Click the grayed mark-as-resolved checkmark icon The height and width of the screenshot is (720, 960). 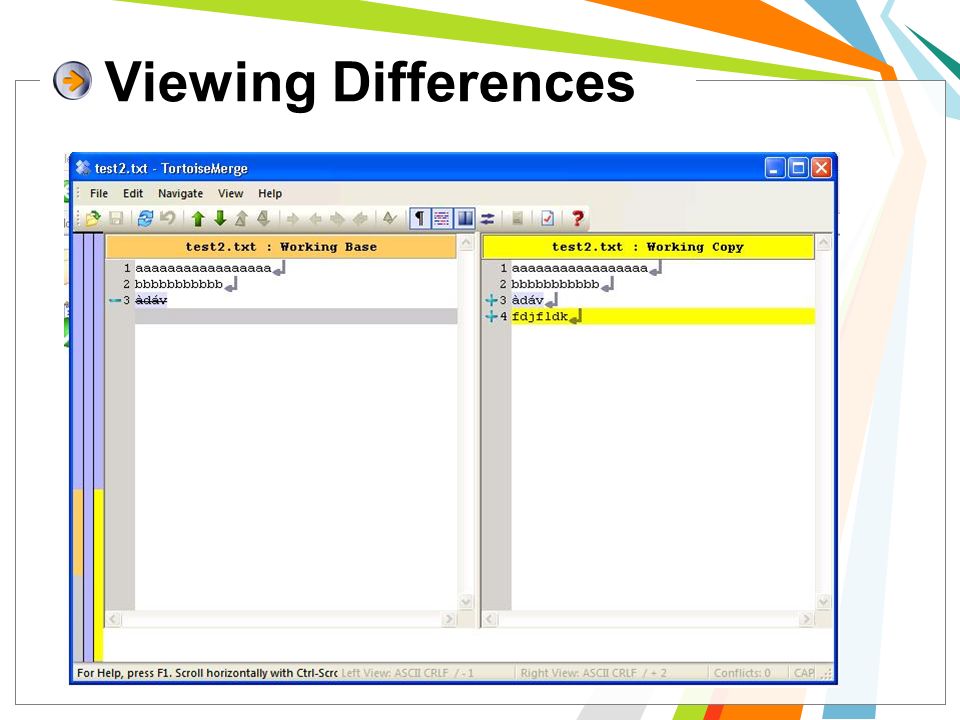coord(389,219)
